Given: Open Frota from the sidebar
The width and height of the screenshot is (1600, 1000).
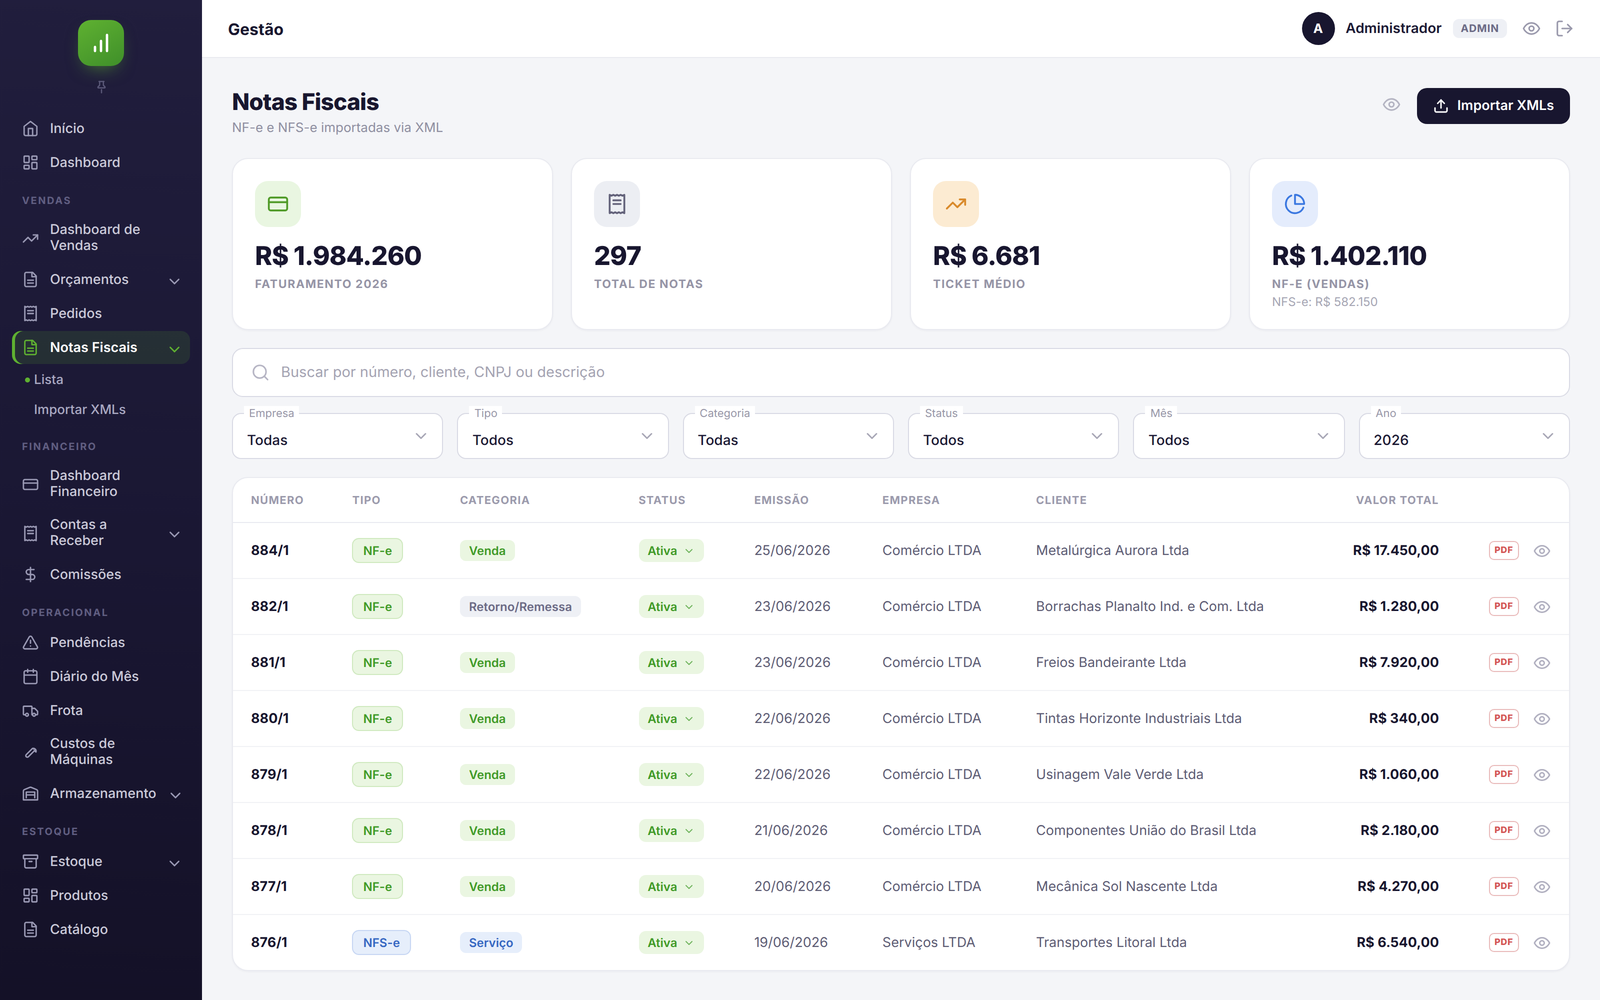Looking at the screenshot, I should click(x=101, y=710).
